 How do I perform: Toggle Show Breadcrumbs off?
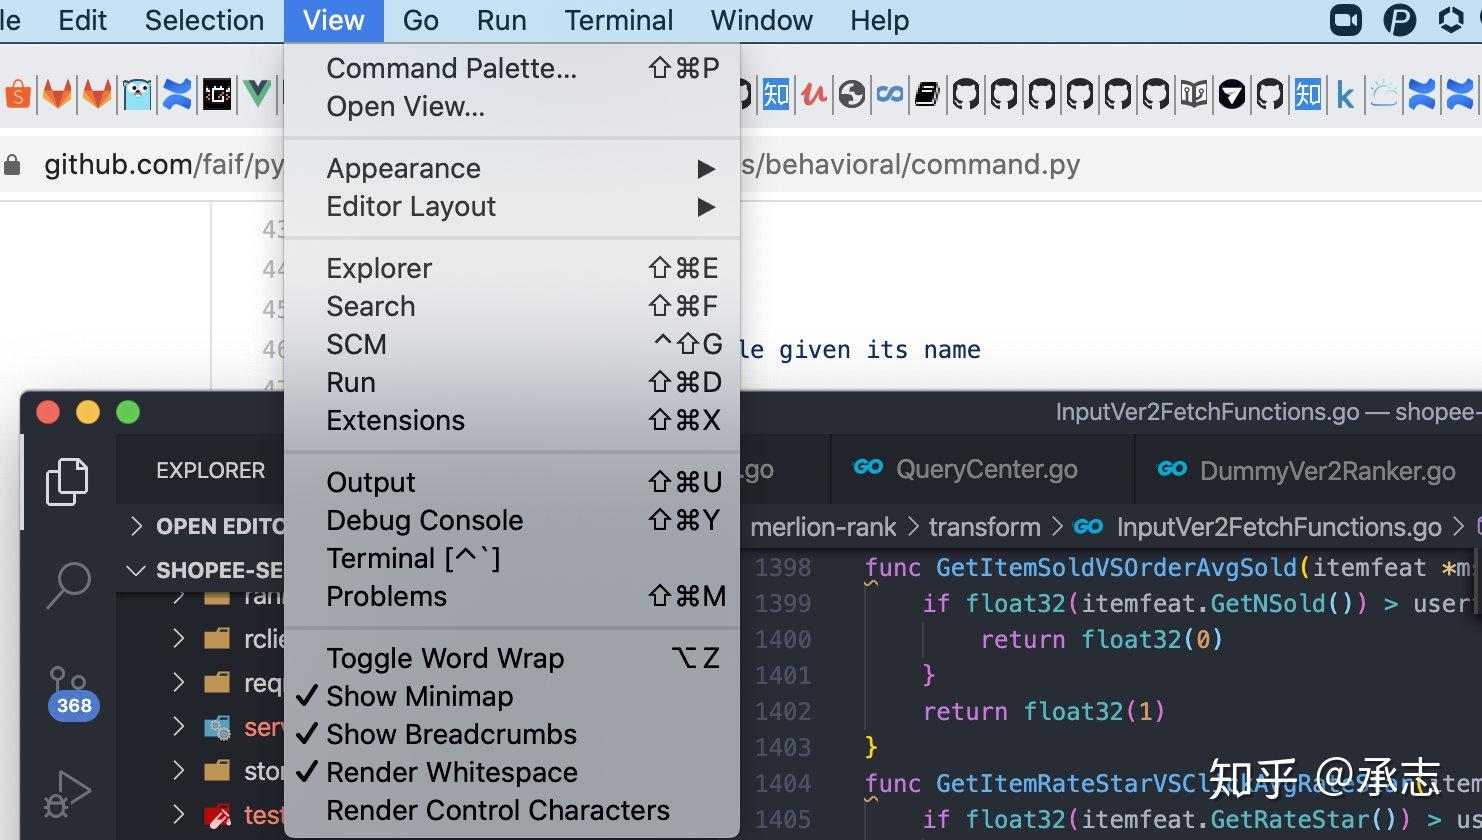512,734
